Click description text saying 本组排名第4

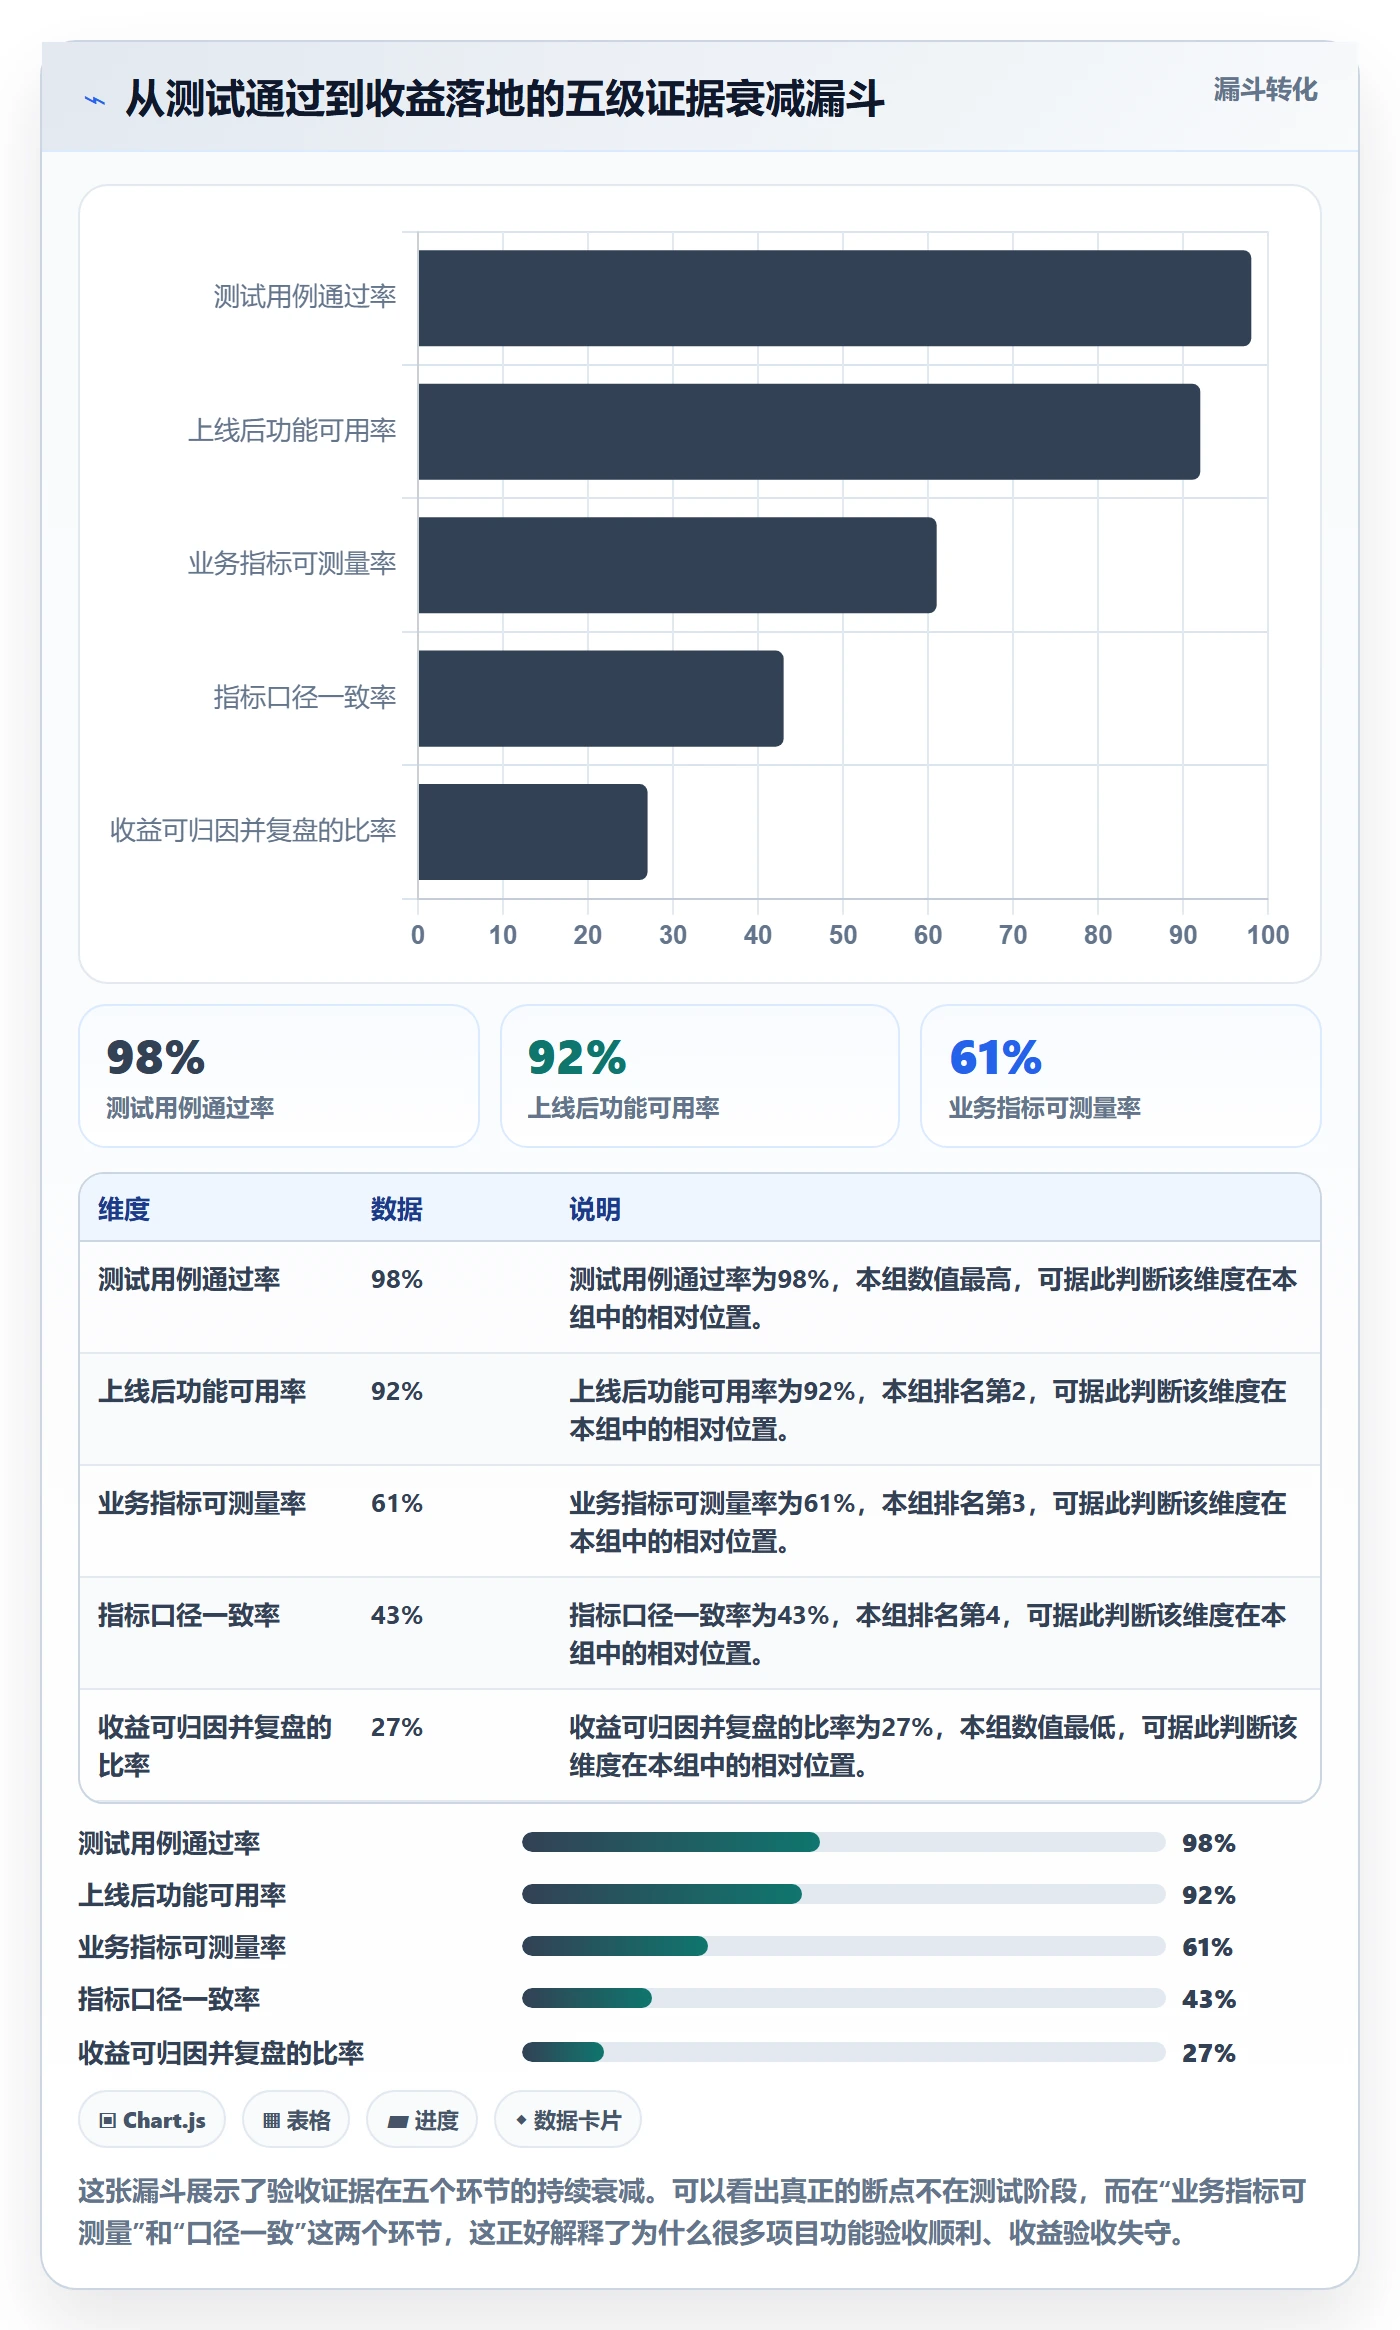(x=928, y=1615)
